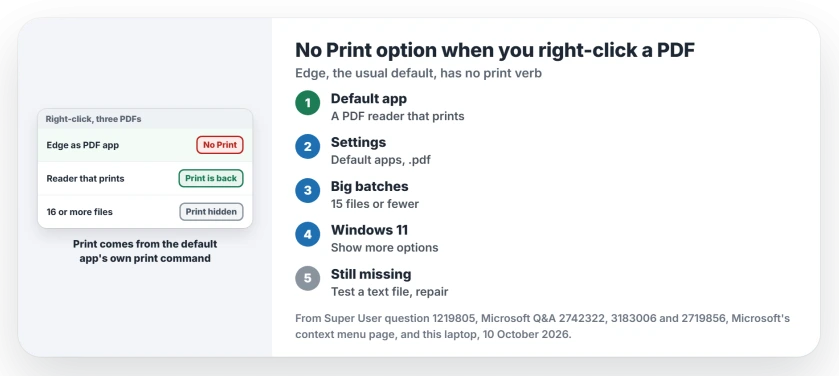Screen dimensions: 839x376
Task: Click the "Windows 11" step title
Action: [x=369, y=230]
